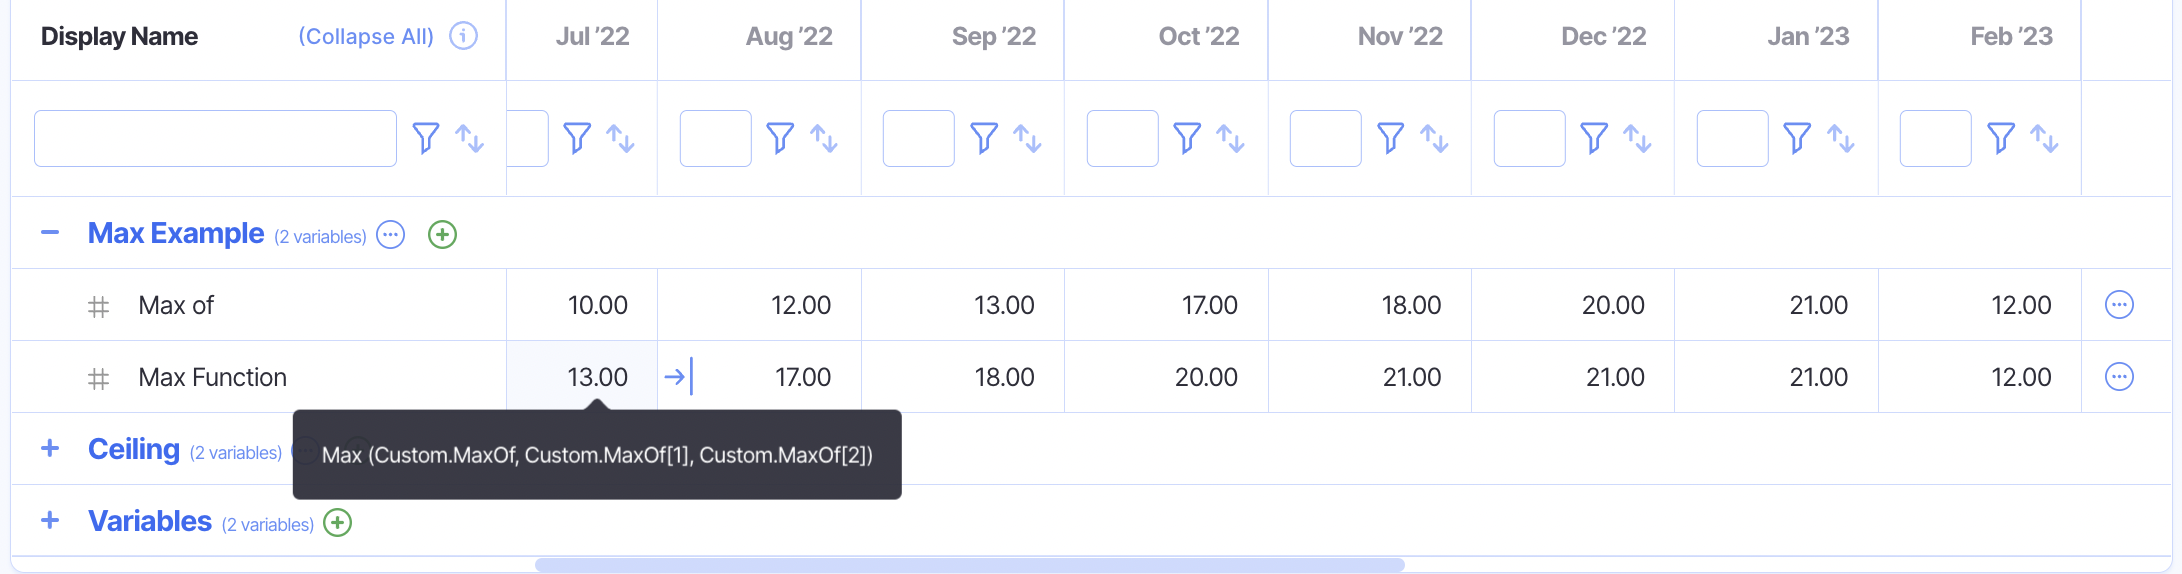Screen dimensions: 2182x574
Task: Collapse the Max Example group
Action: pyautogui.click(x=50, y=233)
